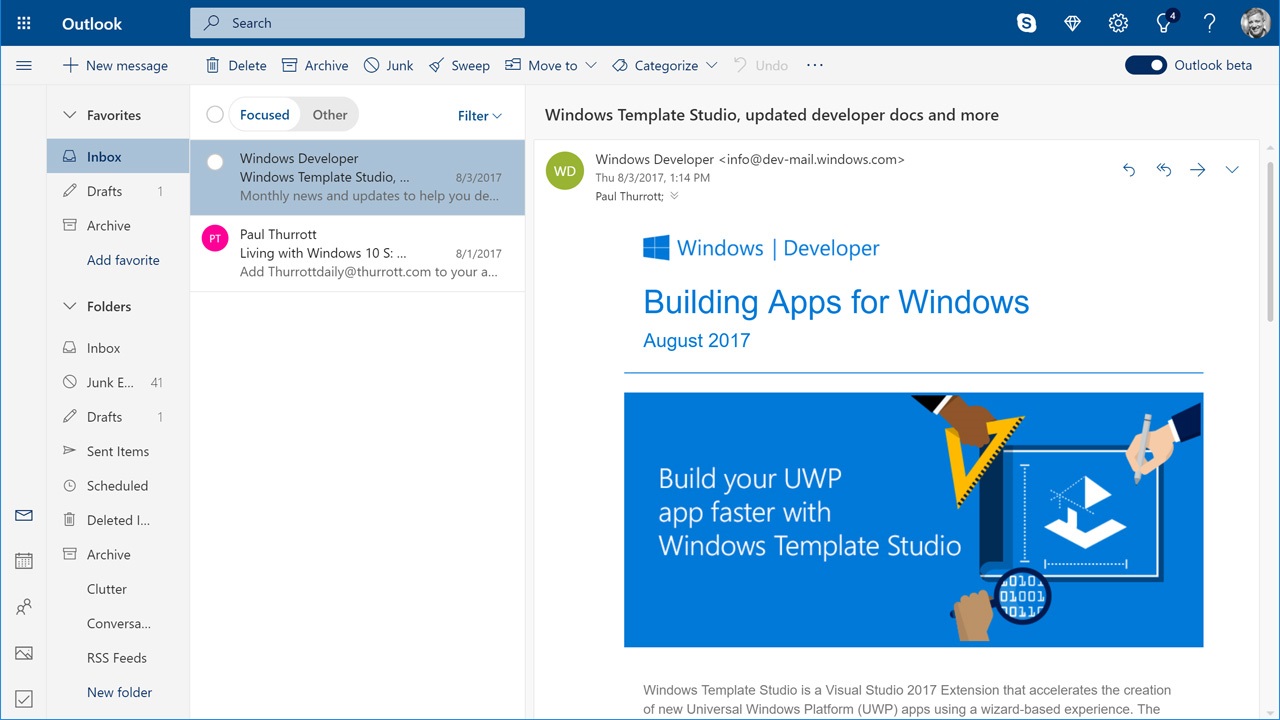Image resolution: width=1280 pixels, height=720 pixels.
Task: Click the reading pane vertical scrollbar
Action: pyautogui.click(x=1270, y=240)
